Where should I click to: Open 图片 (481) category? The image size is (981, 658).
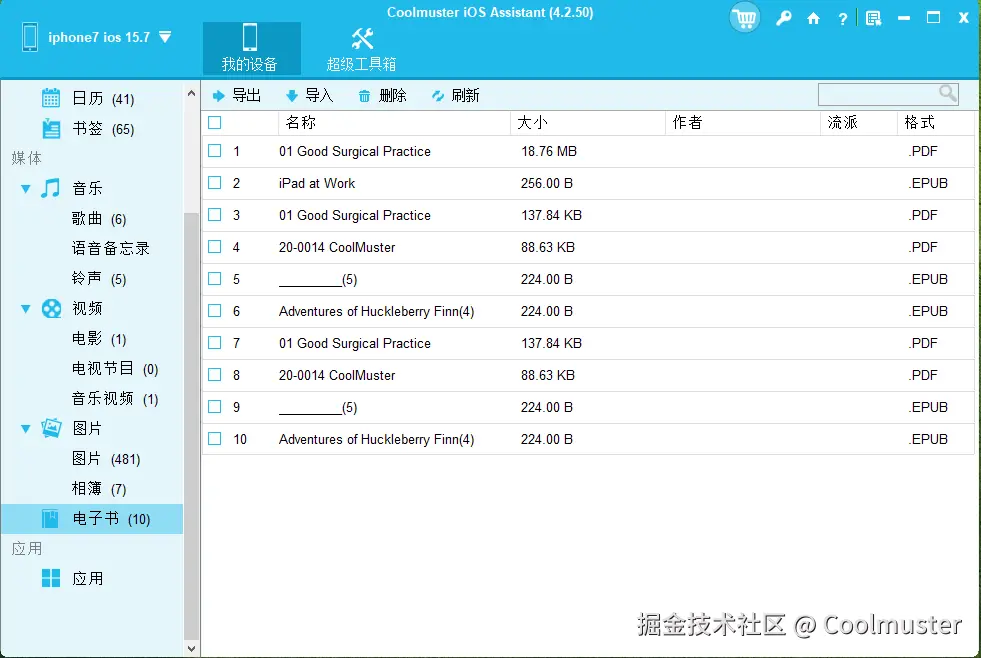point(106,458)
